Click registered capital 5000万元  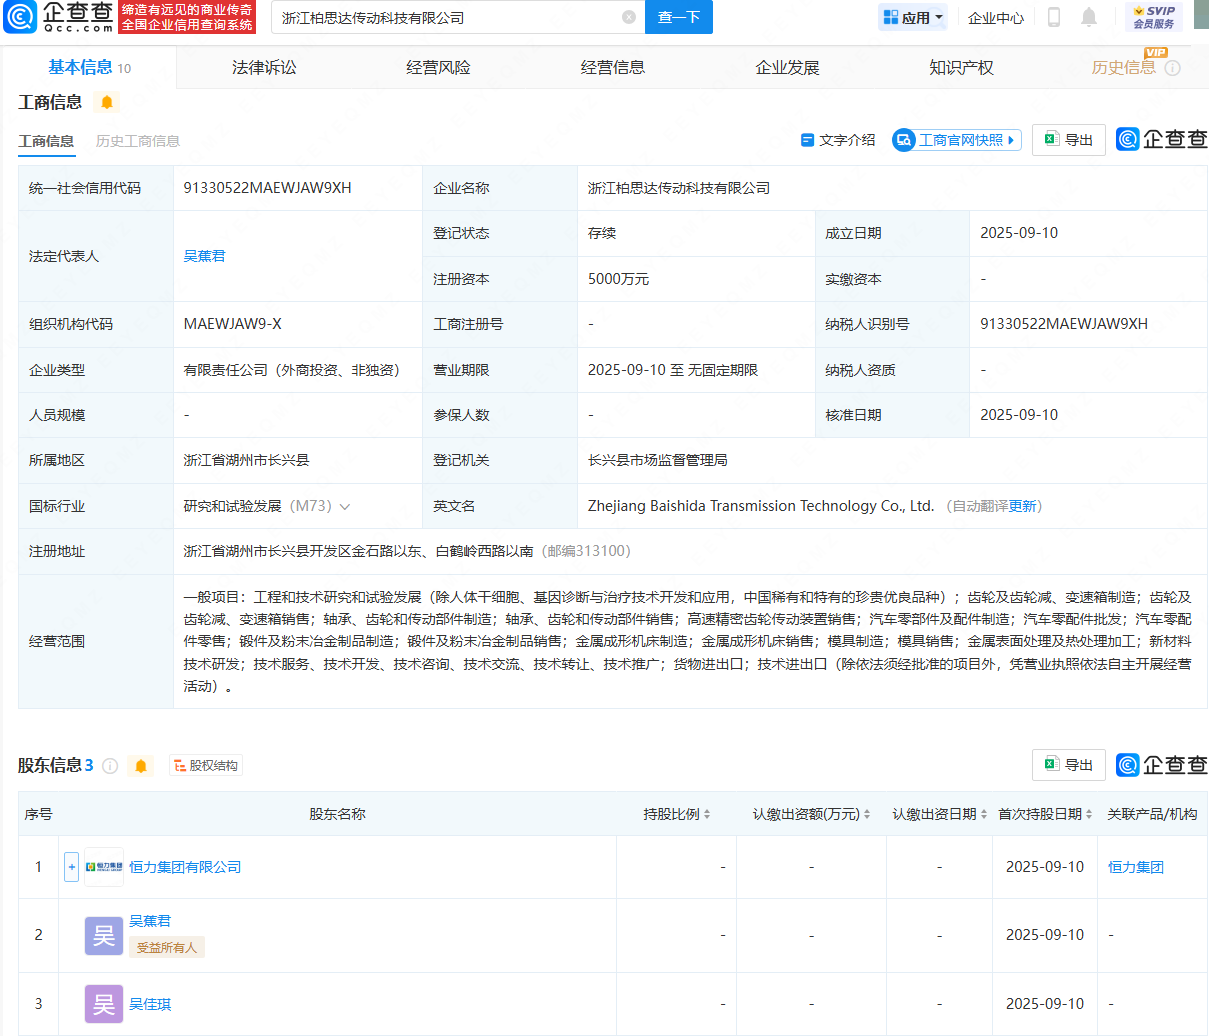point(619,279)
